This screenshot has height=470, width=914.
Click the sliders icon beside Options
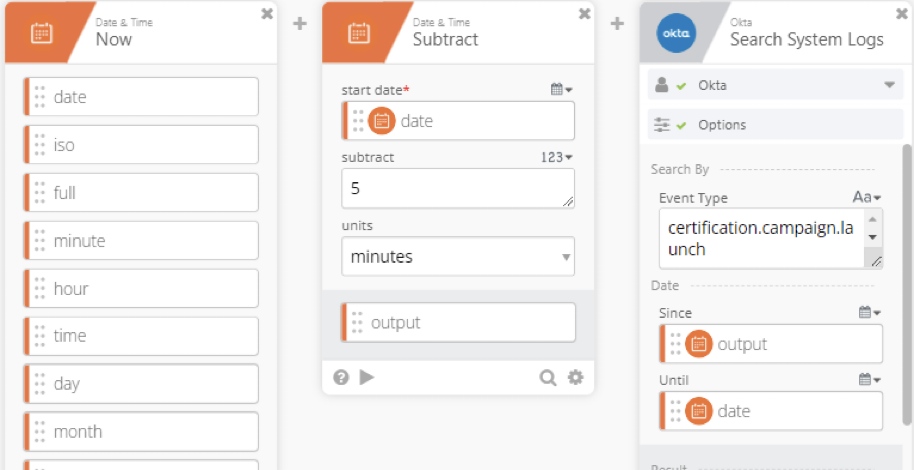point(662,125)
